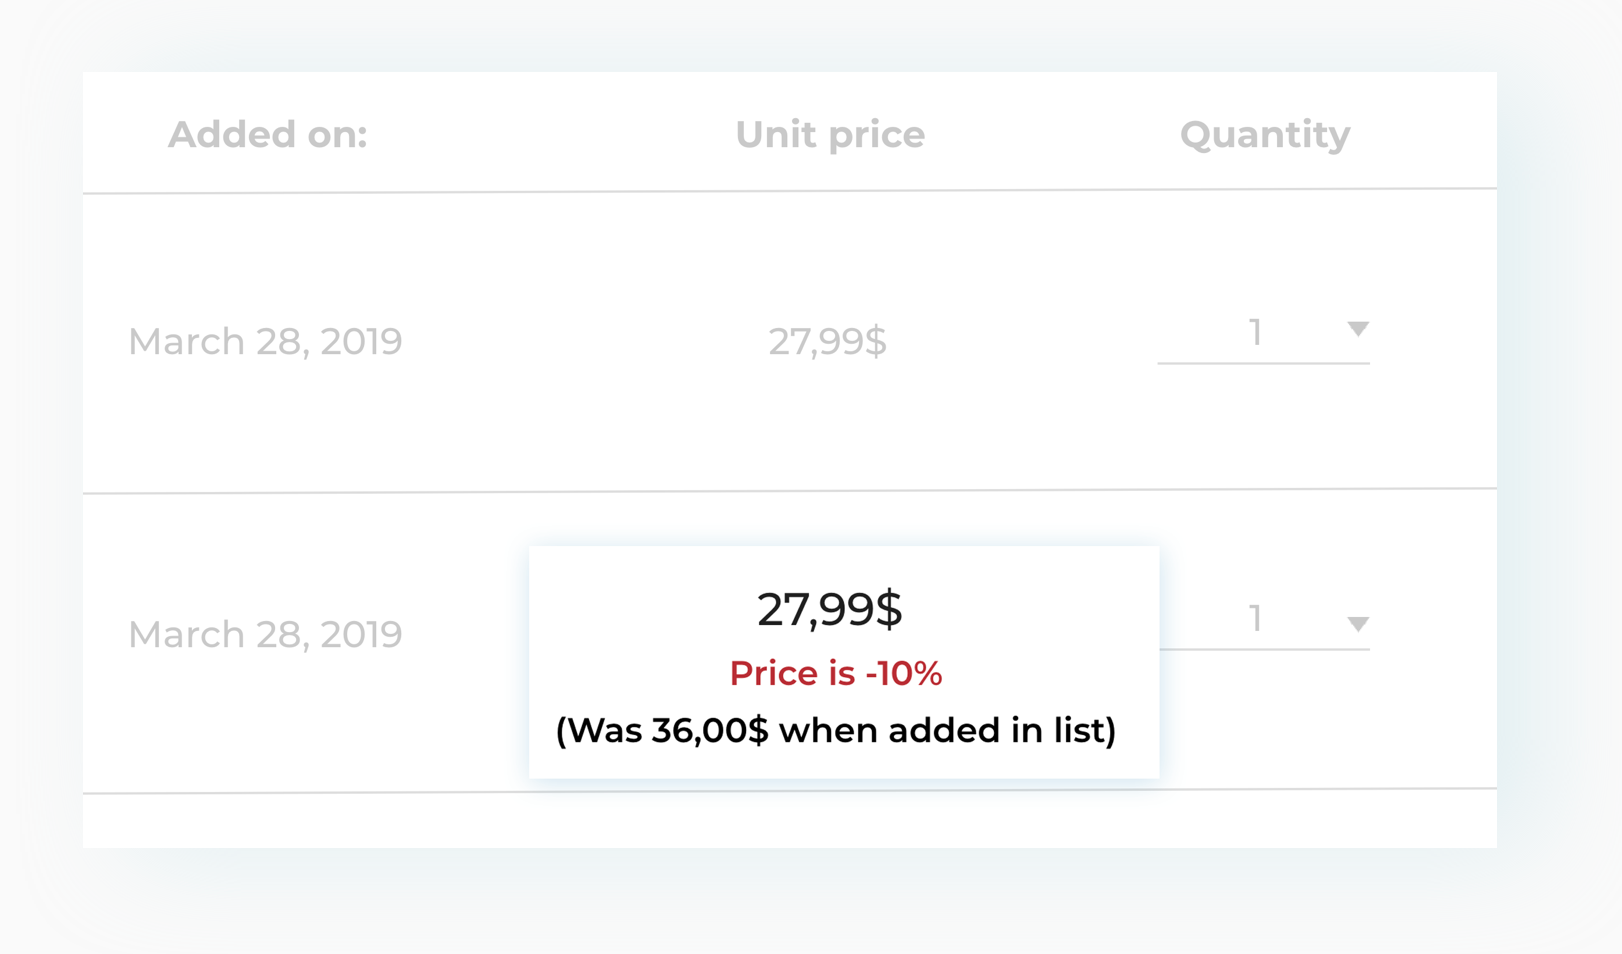
Task: Click empty strip below second row divider
Action: (789, 820)
